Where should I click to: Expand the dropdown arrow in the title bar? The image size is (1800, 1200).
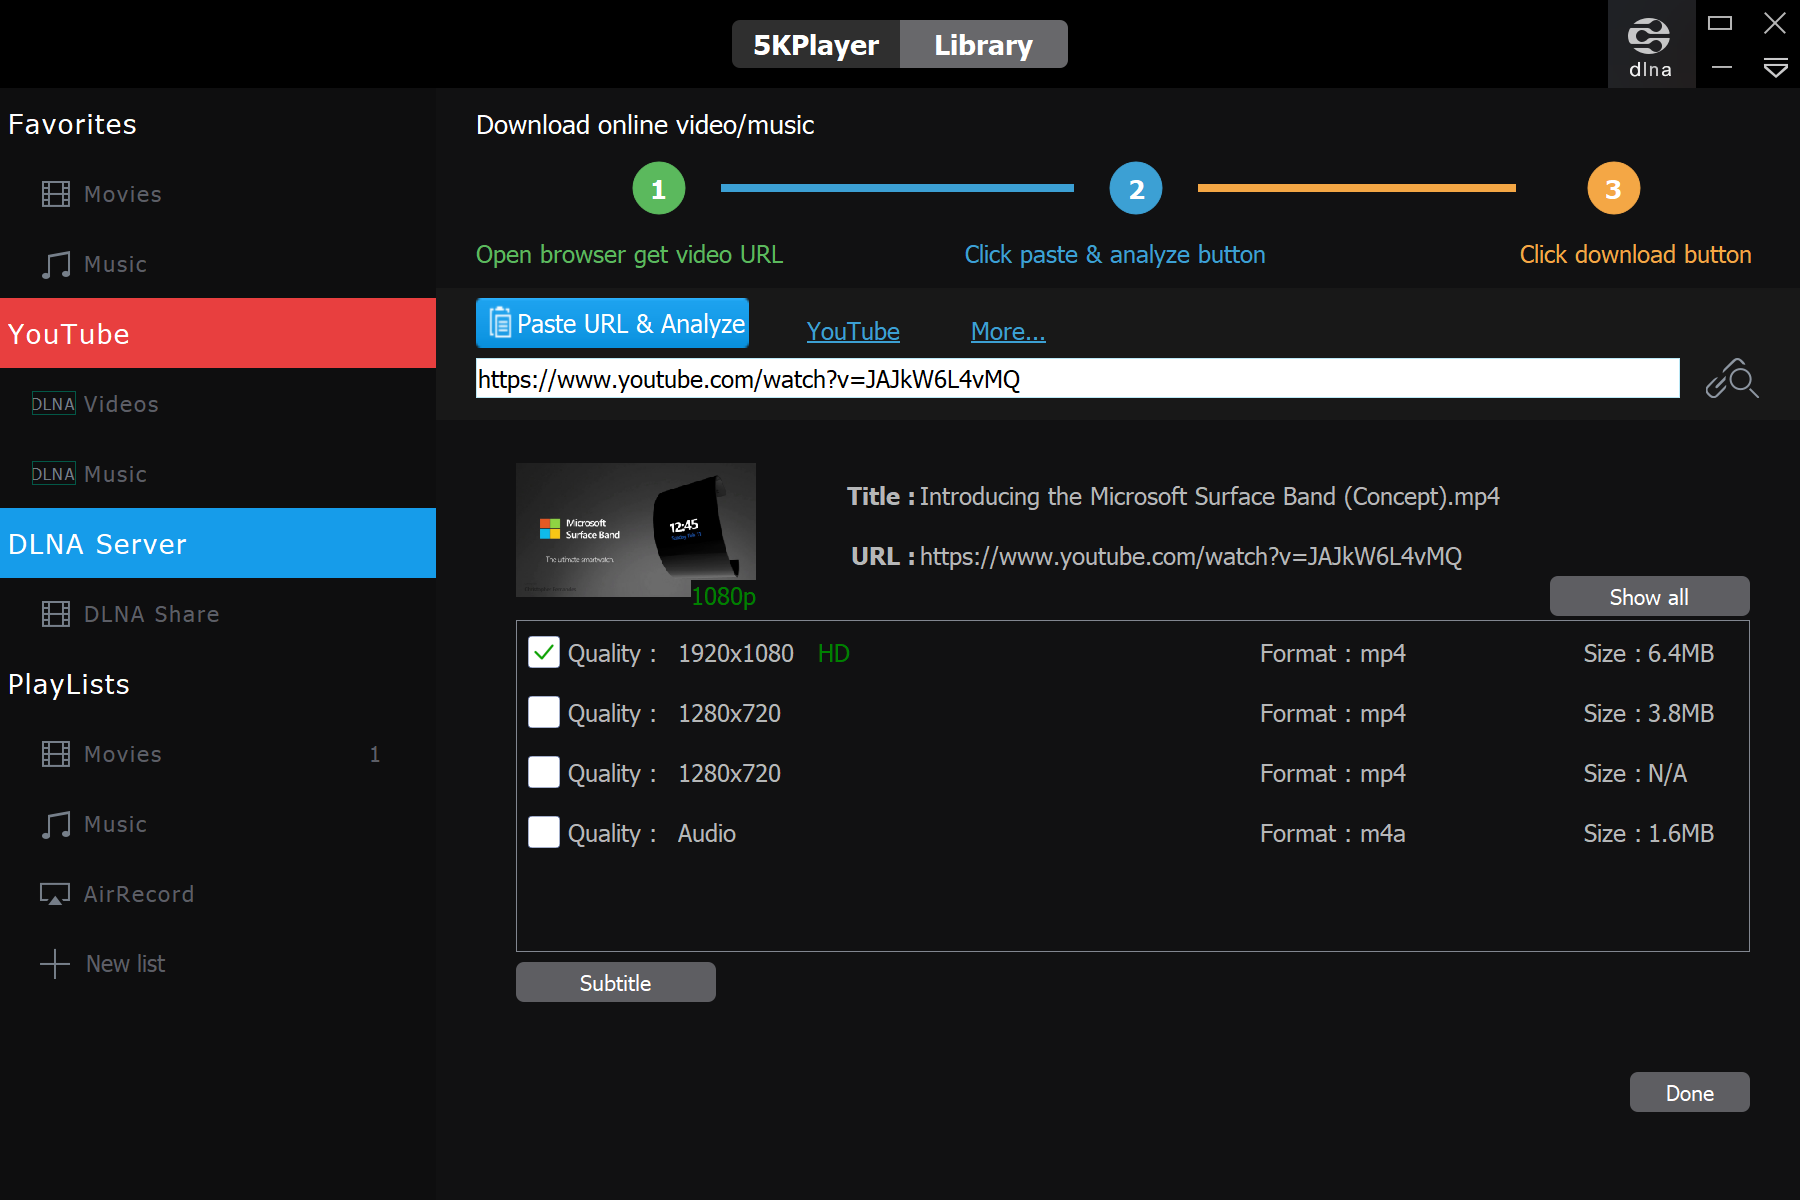click(x=1777, y=68)
